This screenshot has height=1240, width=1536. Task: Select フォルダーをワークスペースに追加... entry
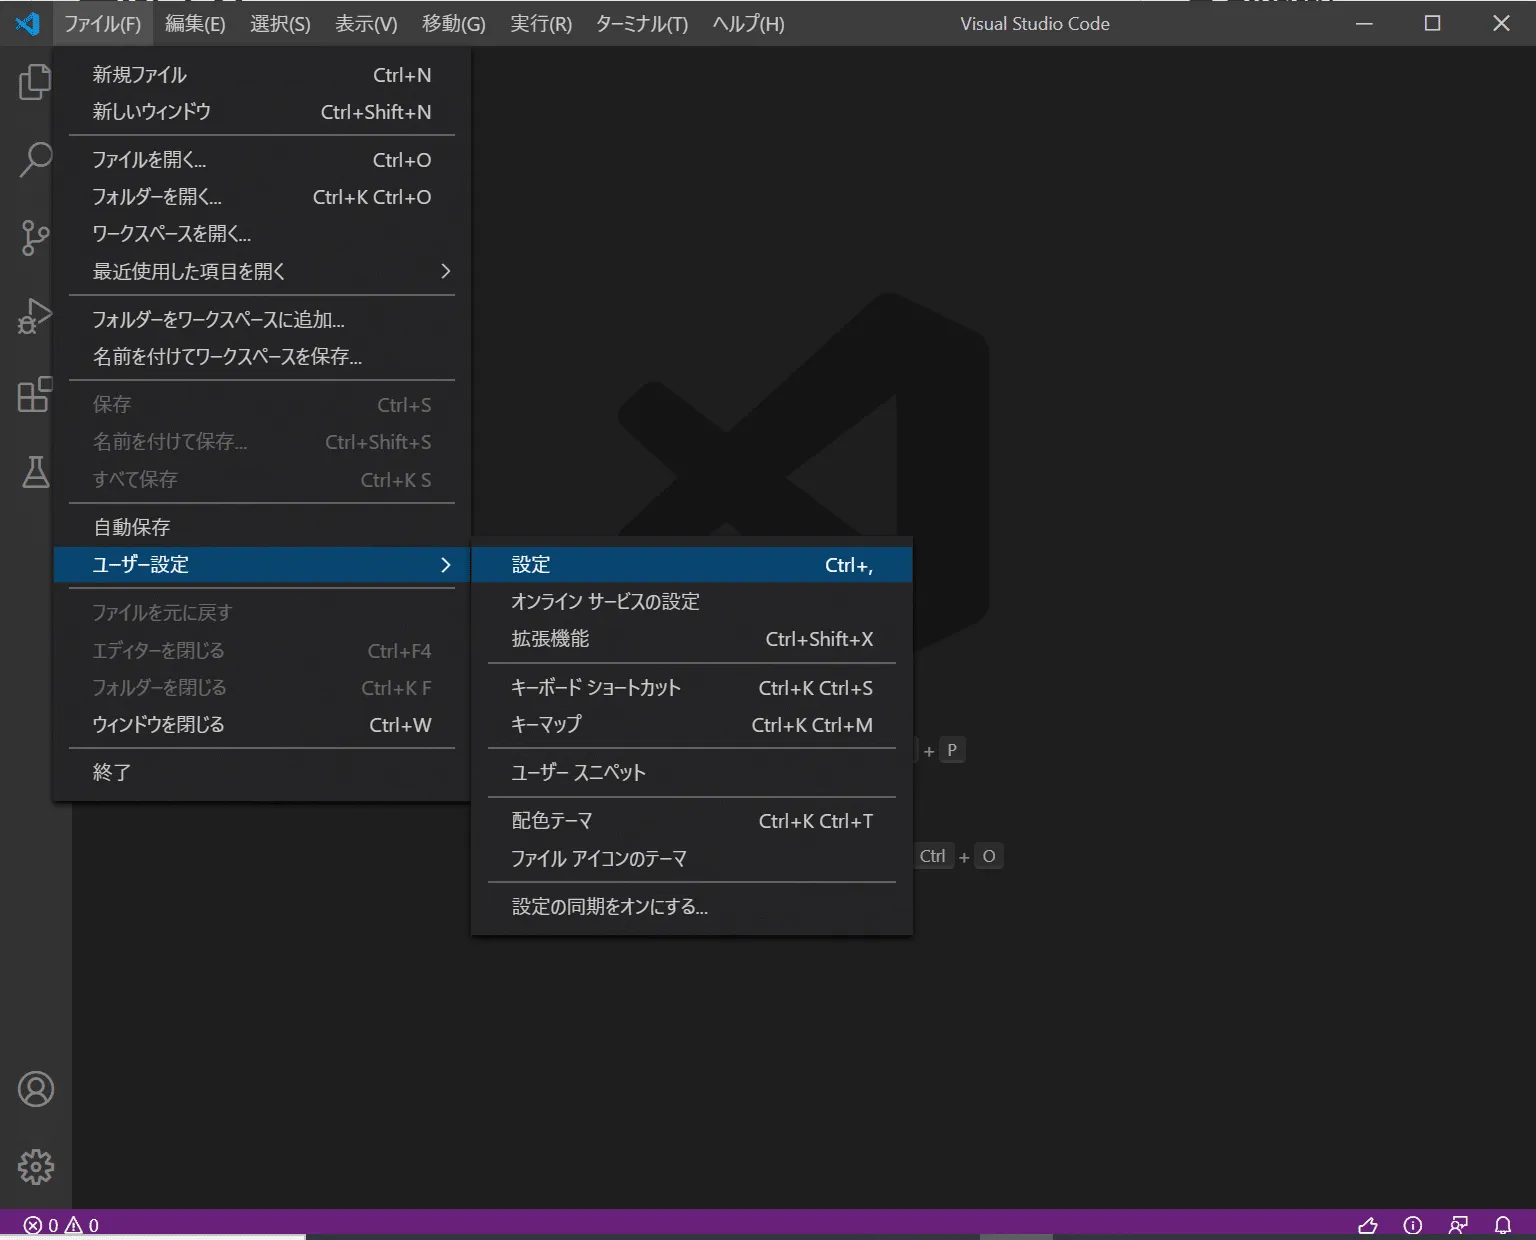[262, 320]
